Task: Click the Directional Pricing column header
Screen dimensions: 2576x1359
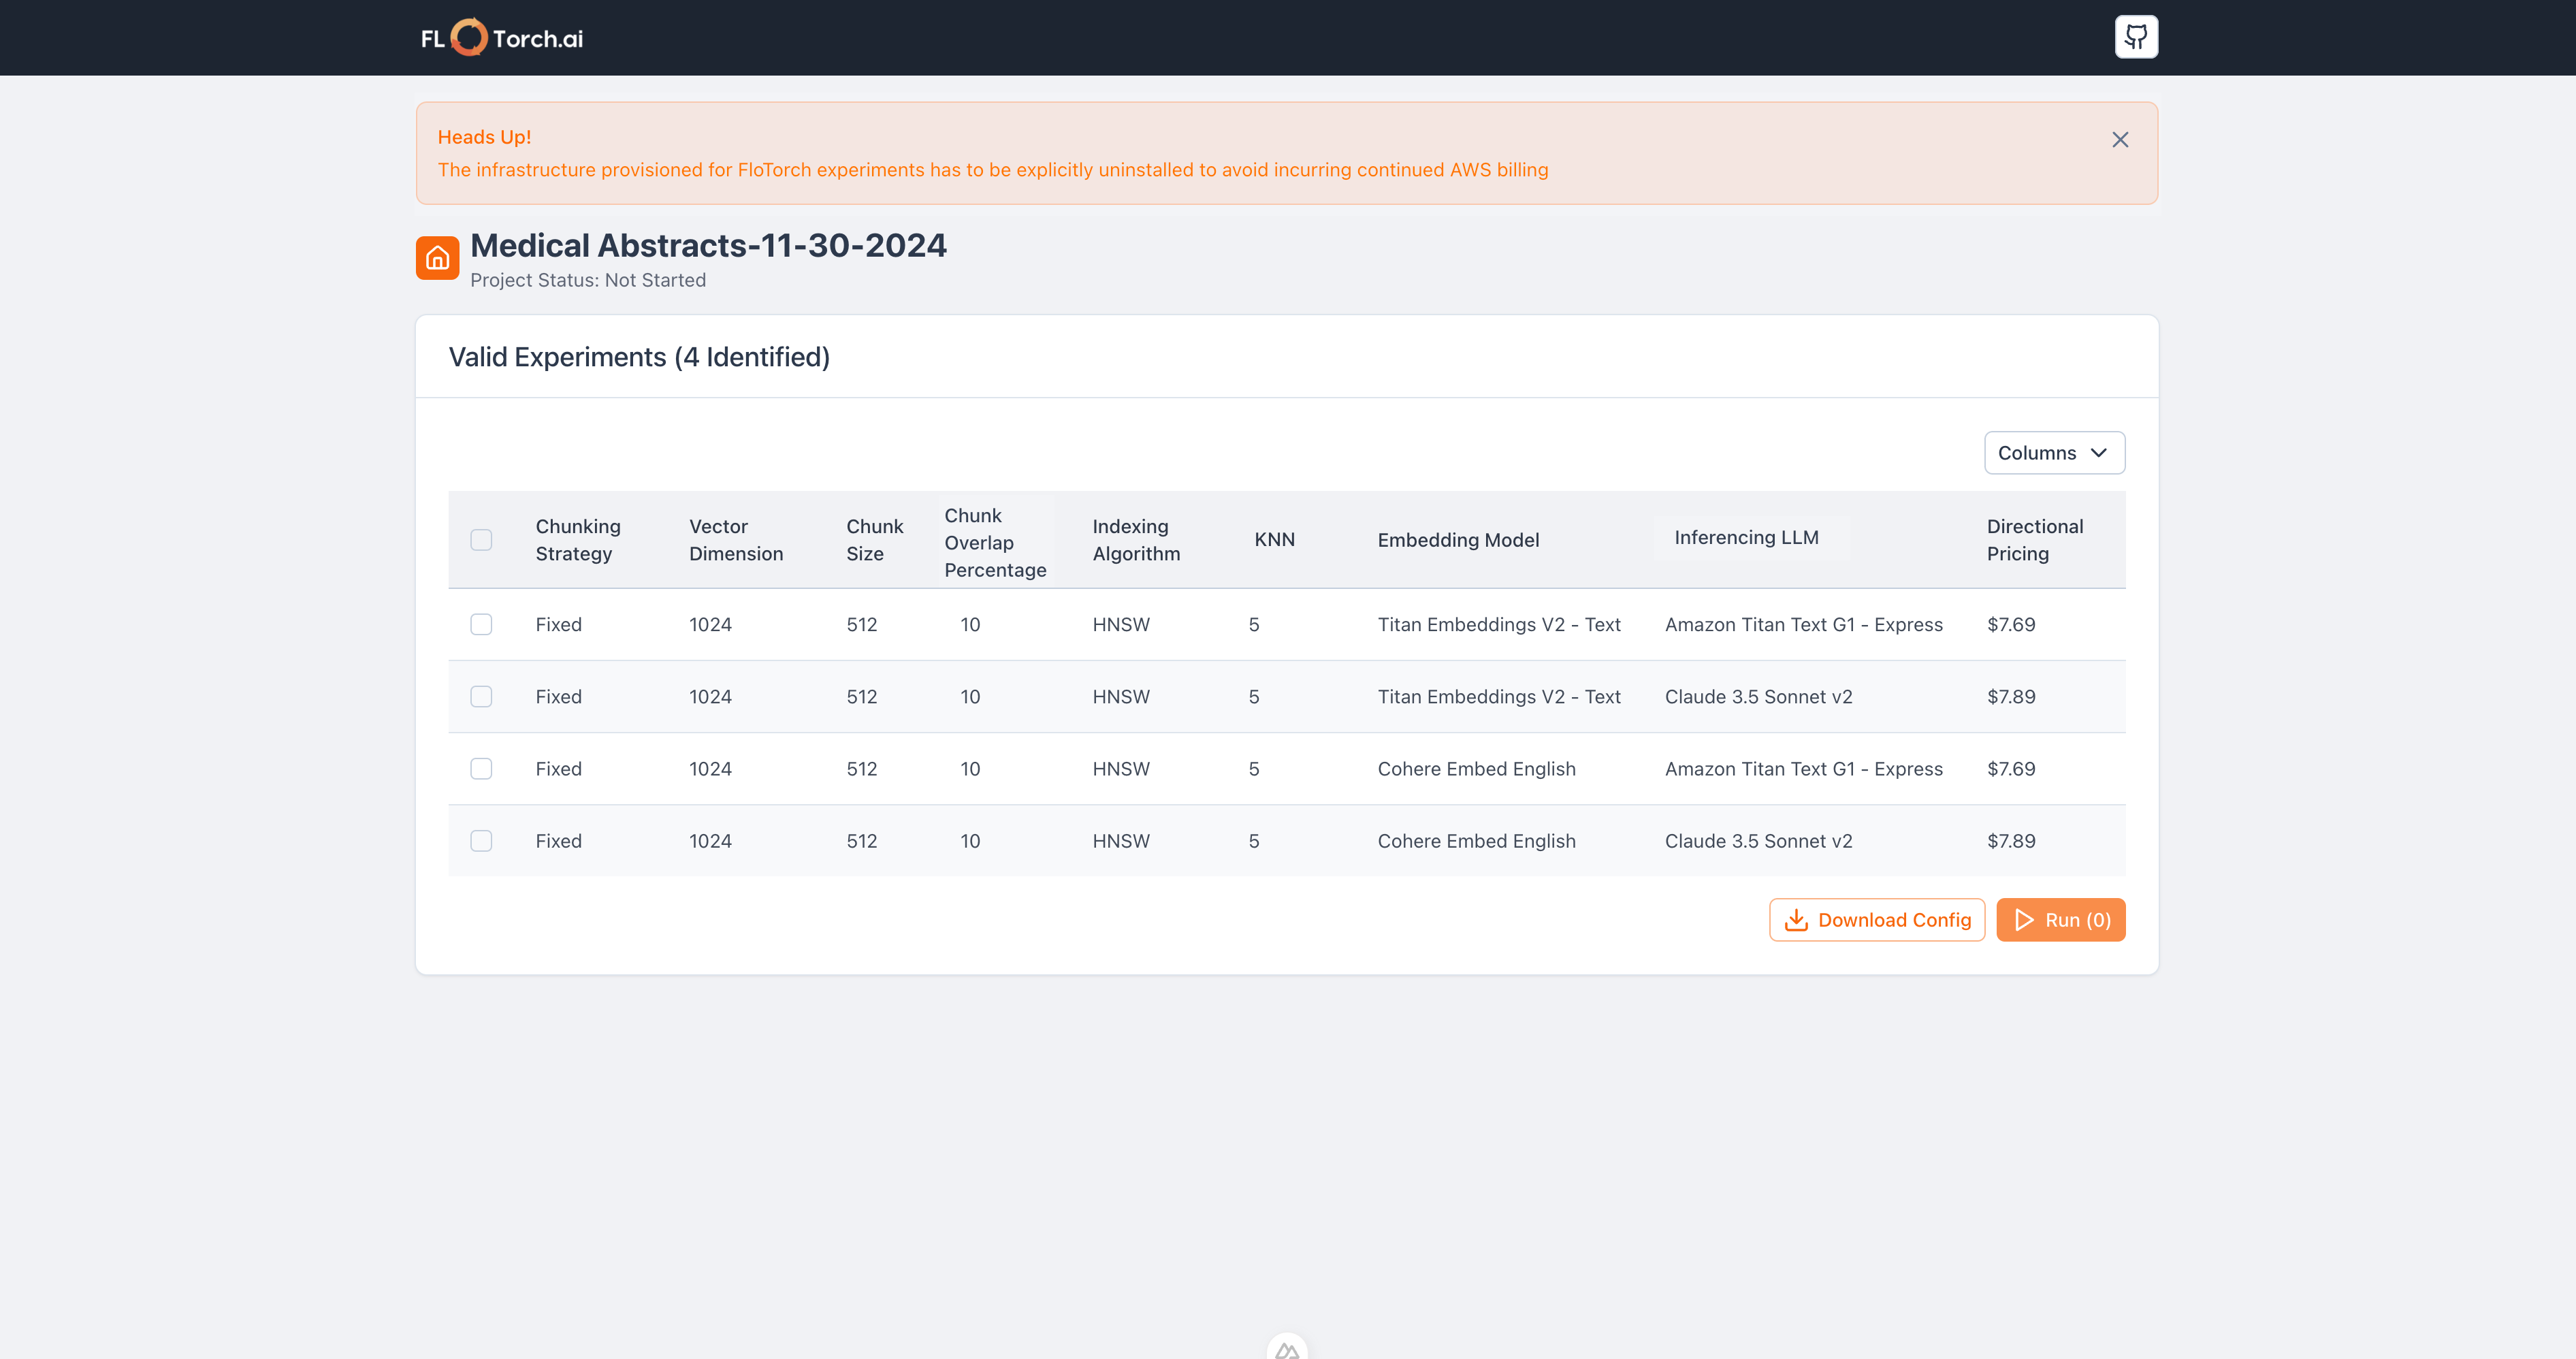Action: [2034, 540]
